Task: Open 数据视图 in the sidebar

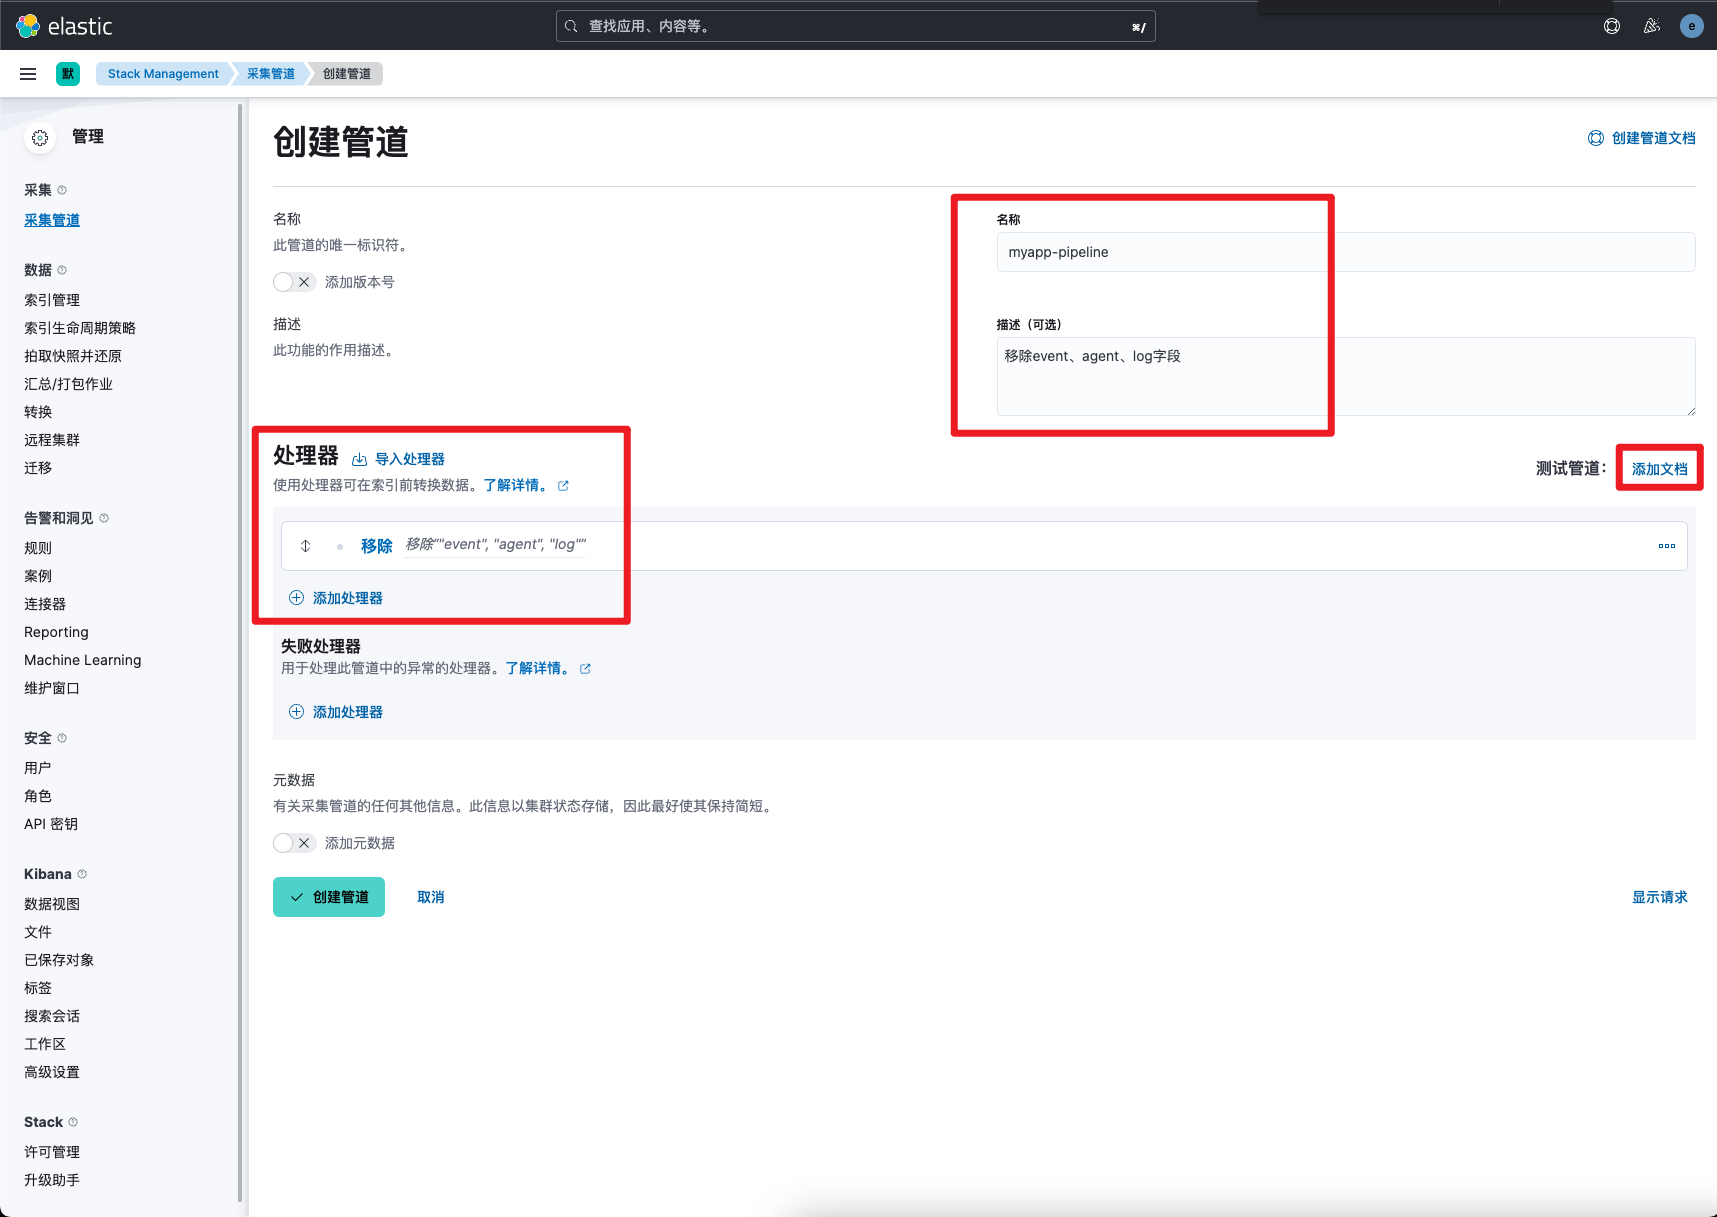Action: click(x=52, y=904)
